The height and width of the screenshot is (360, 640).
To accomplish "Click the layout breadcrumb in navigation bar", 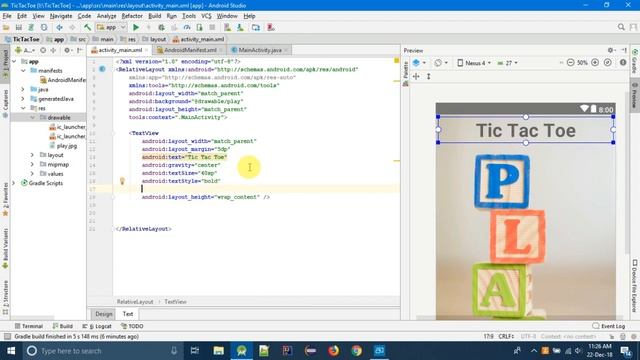I will click(x=154, y=39).
